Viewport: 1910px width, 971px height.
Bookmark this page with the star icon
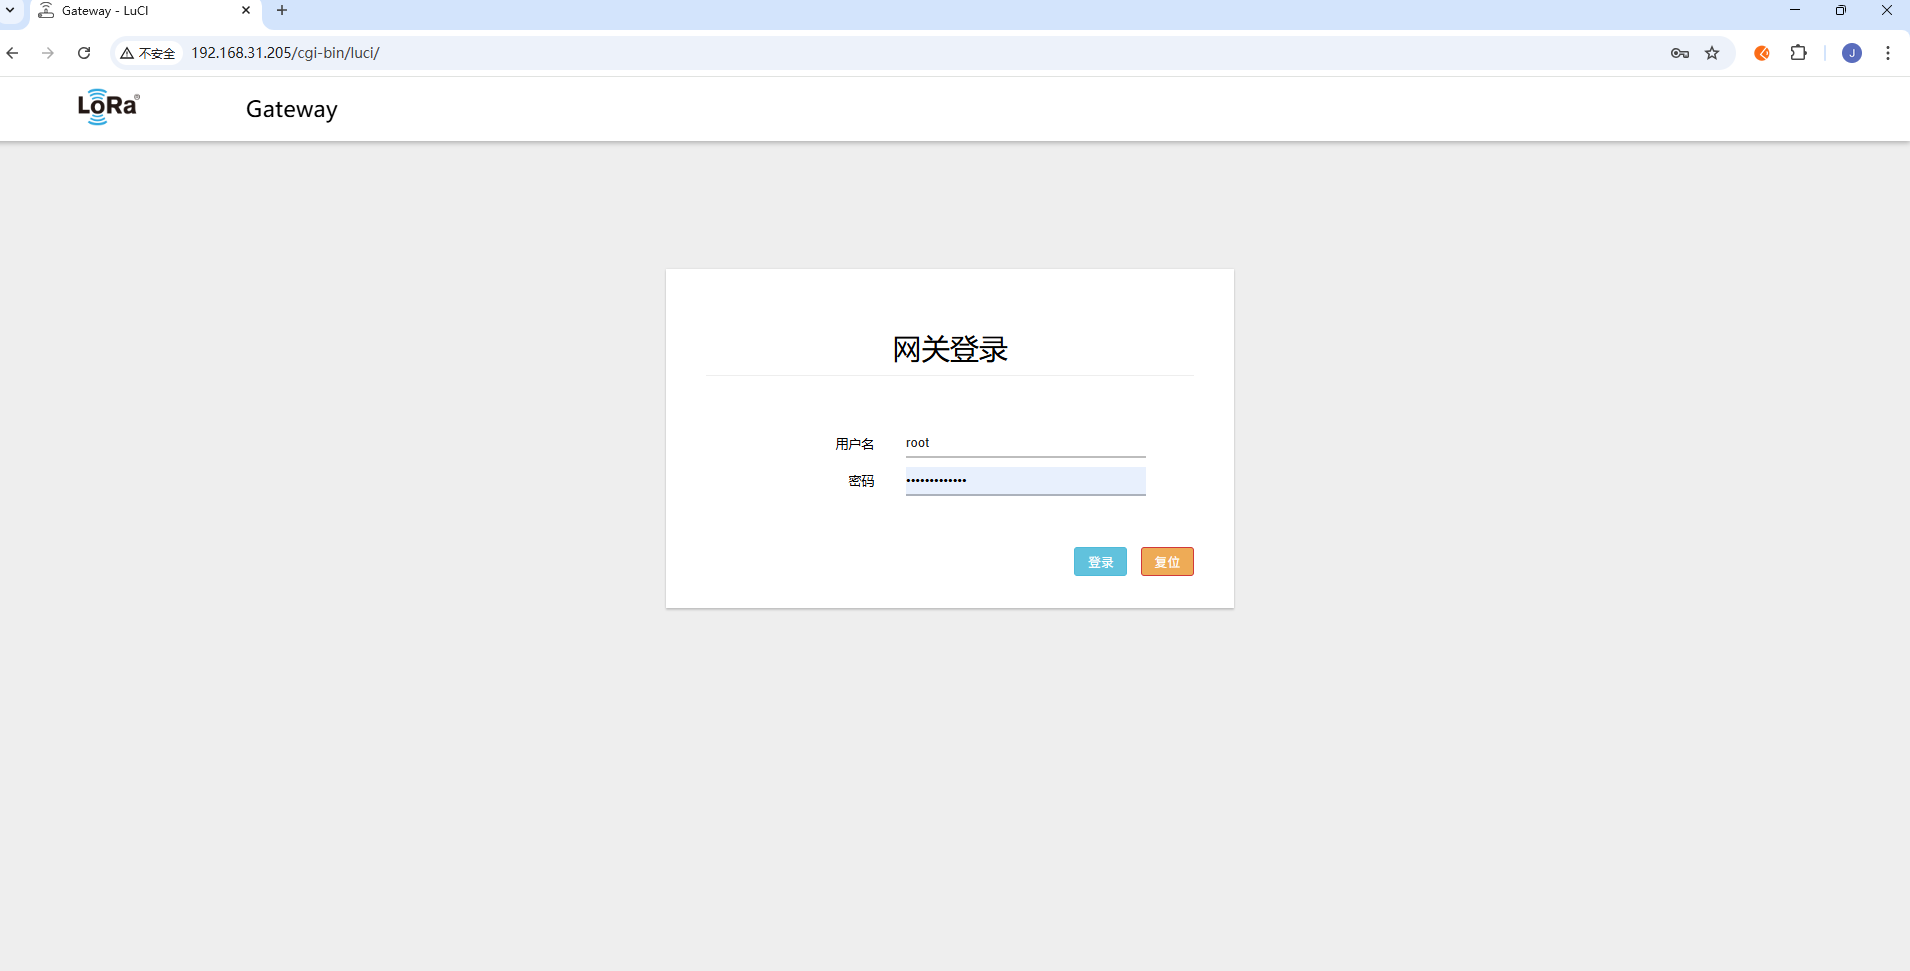[x=1712, y=53]
